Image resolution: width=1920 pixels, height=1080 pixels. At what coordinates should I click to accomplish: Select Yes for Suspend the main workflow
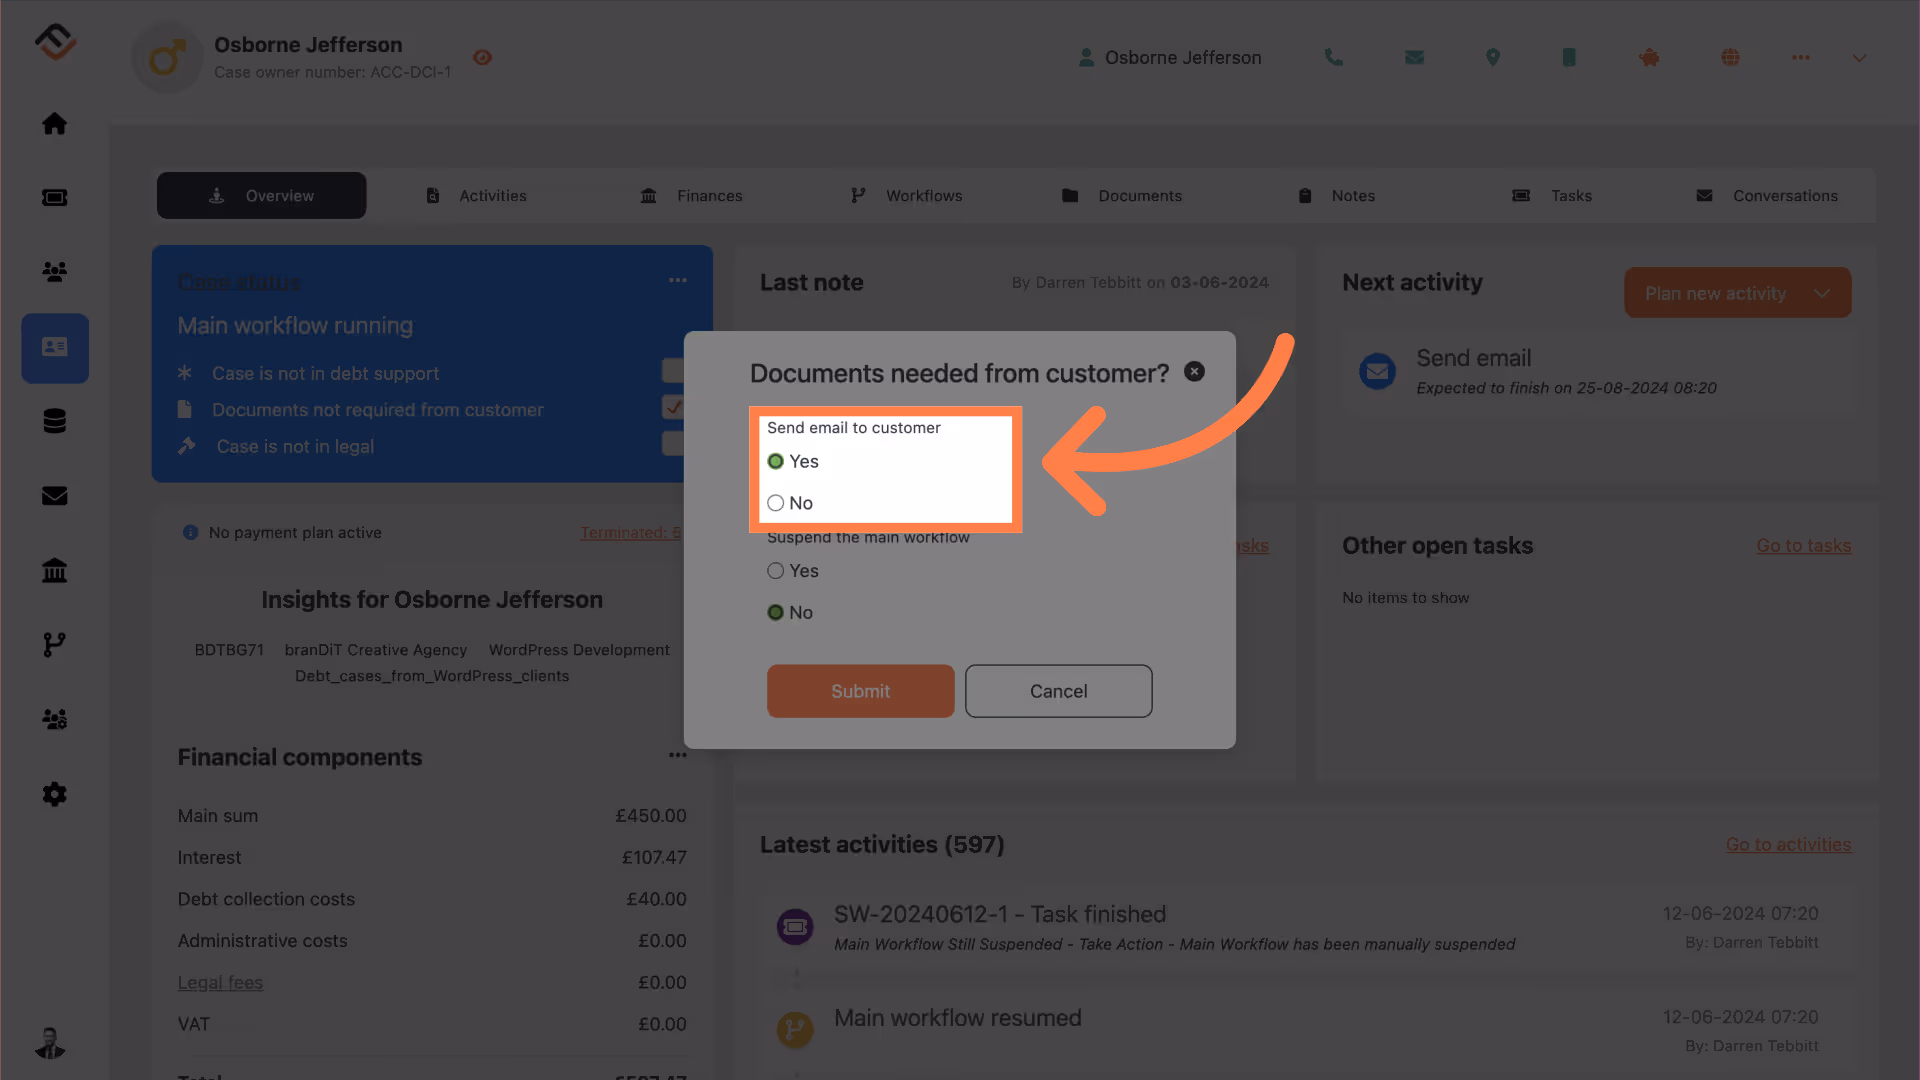(776, 571)
